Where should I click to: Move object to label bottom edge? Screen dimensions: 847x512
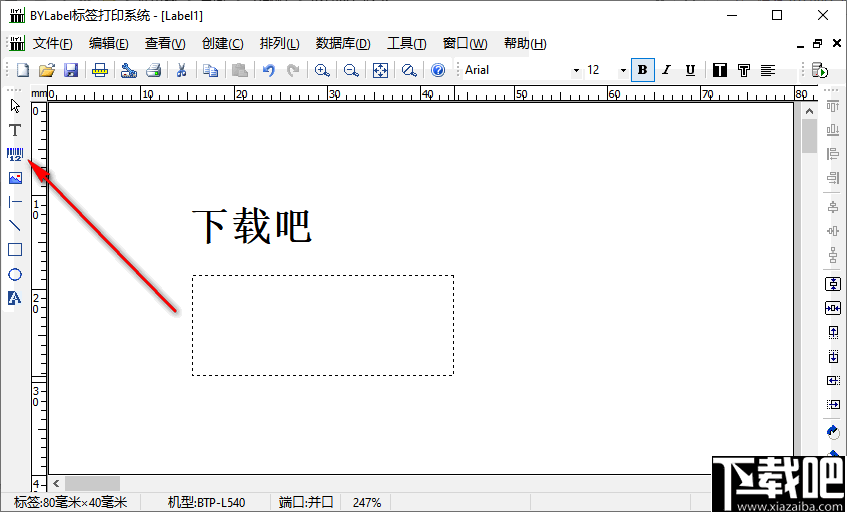pos(833,356)
